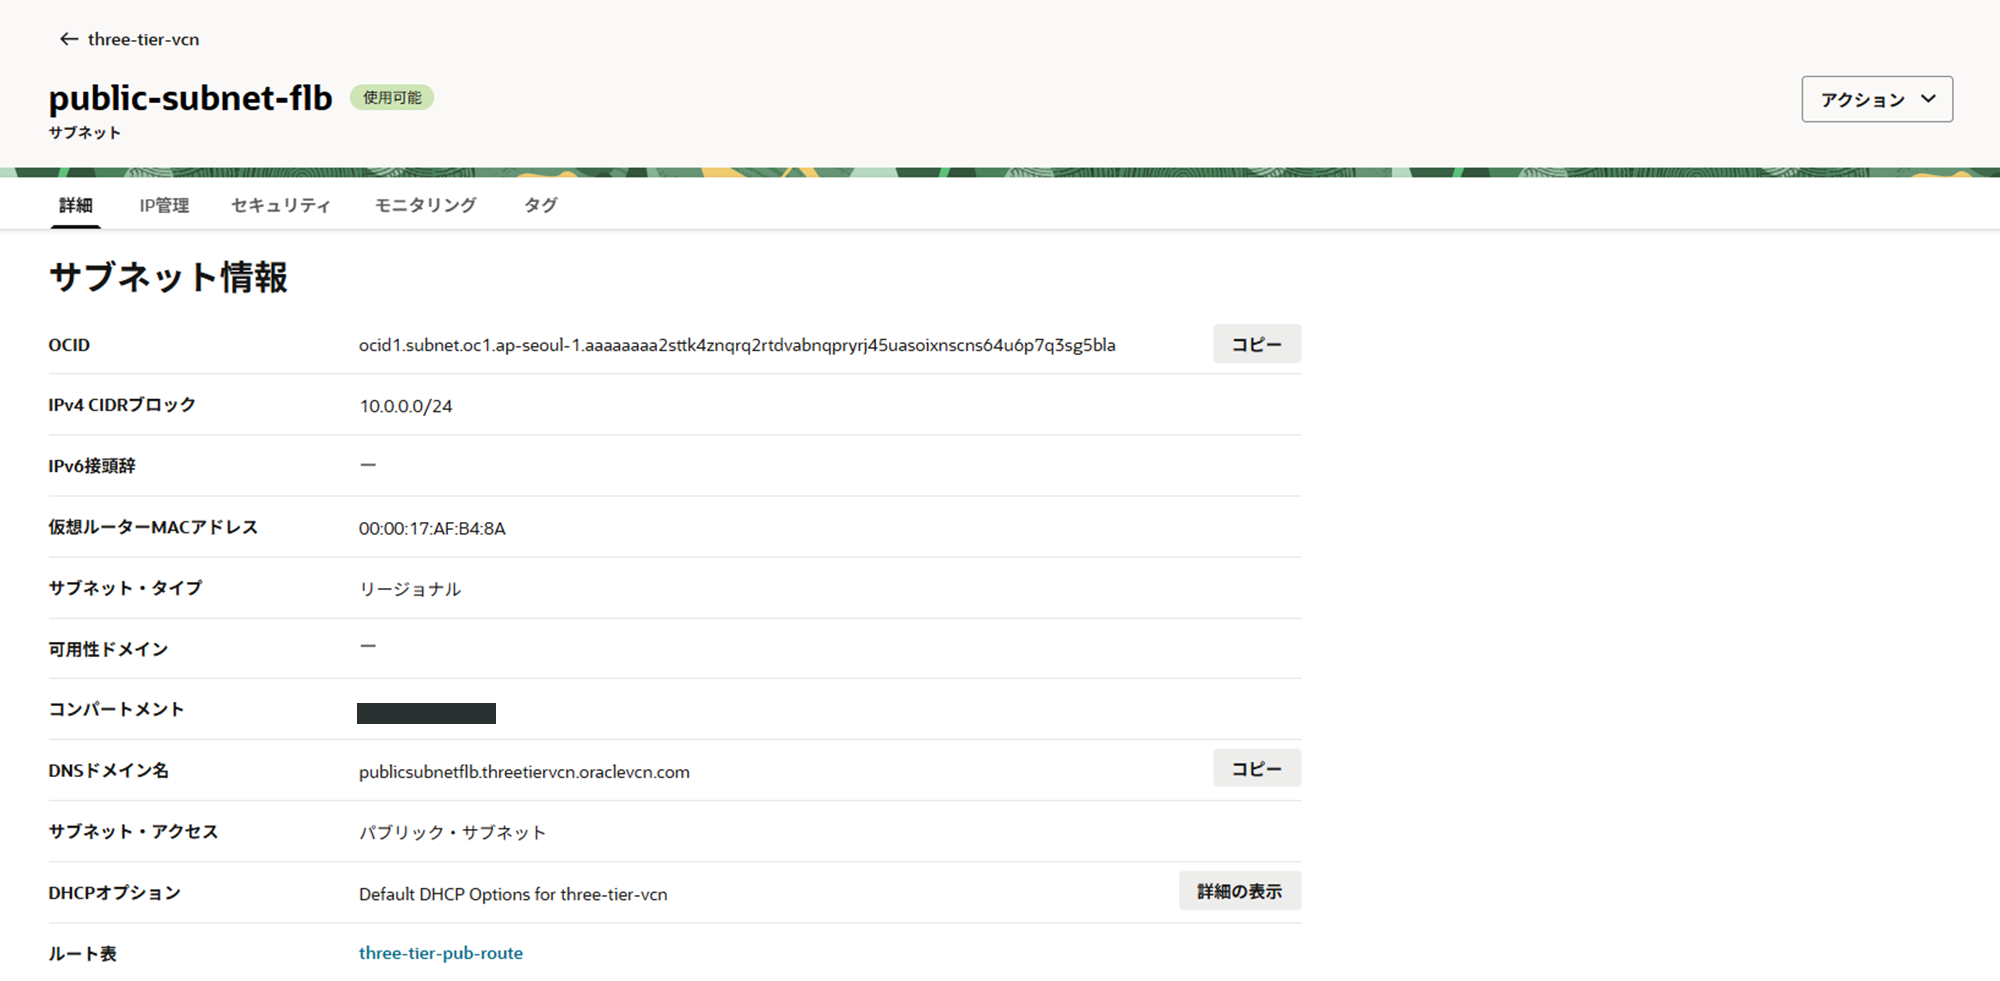Click the パブリック・サブネット access value
Viewport: 2000px width, 981px height.
click(x=453, y=832)
